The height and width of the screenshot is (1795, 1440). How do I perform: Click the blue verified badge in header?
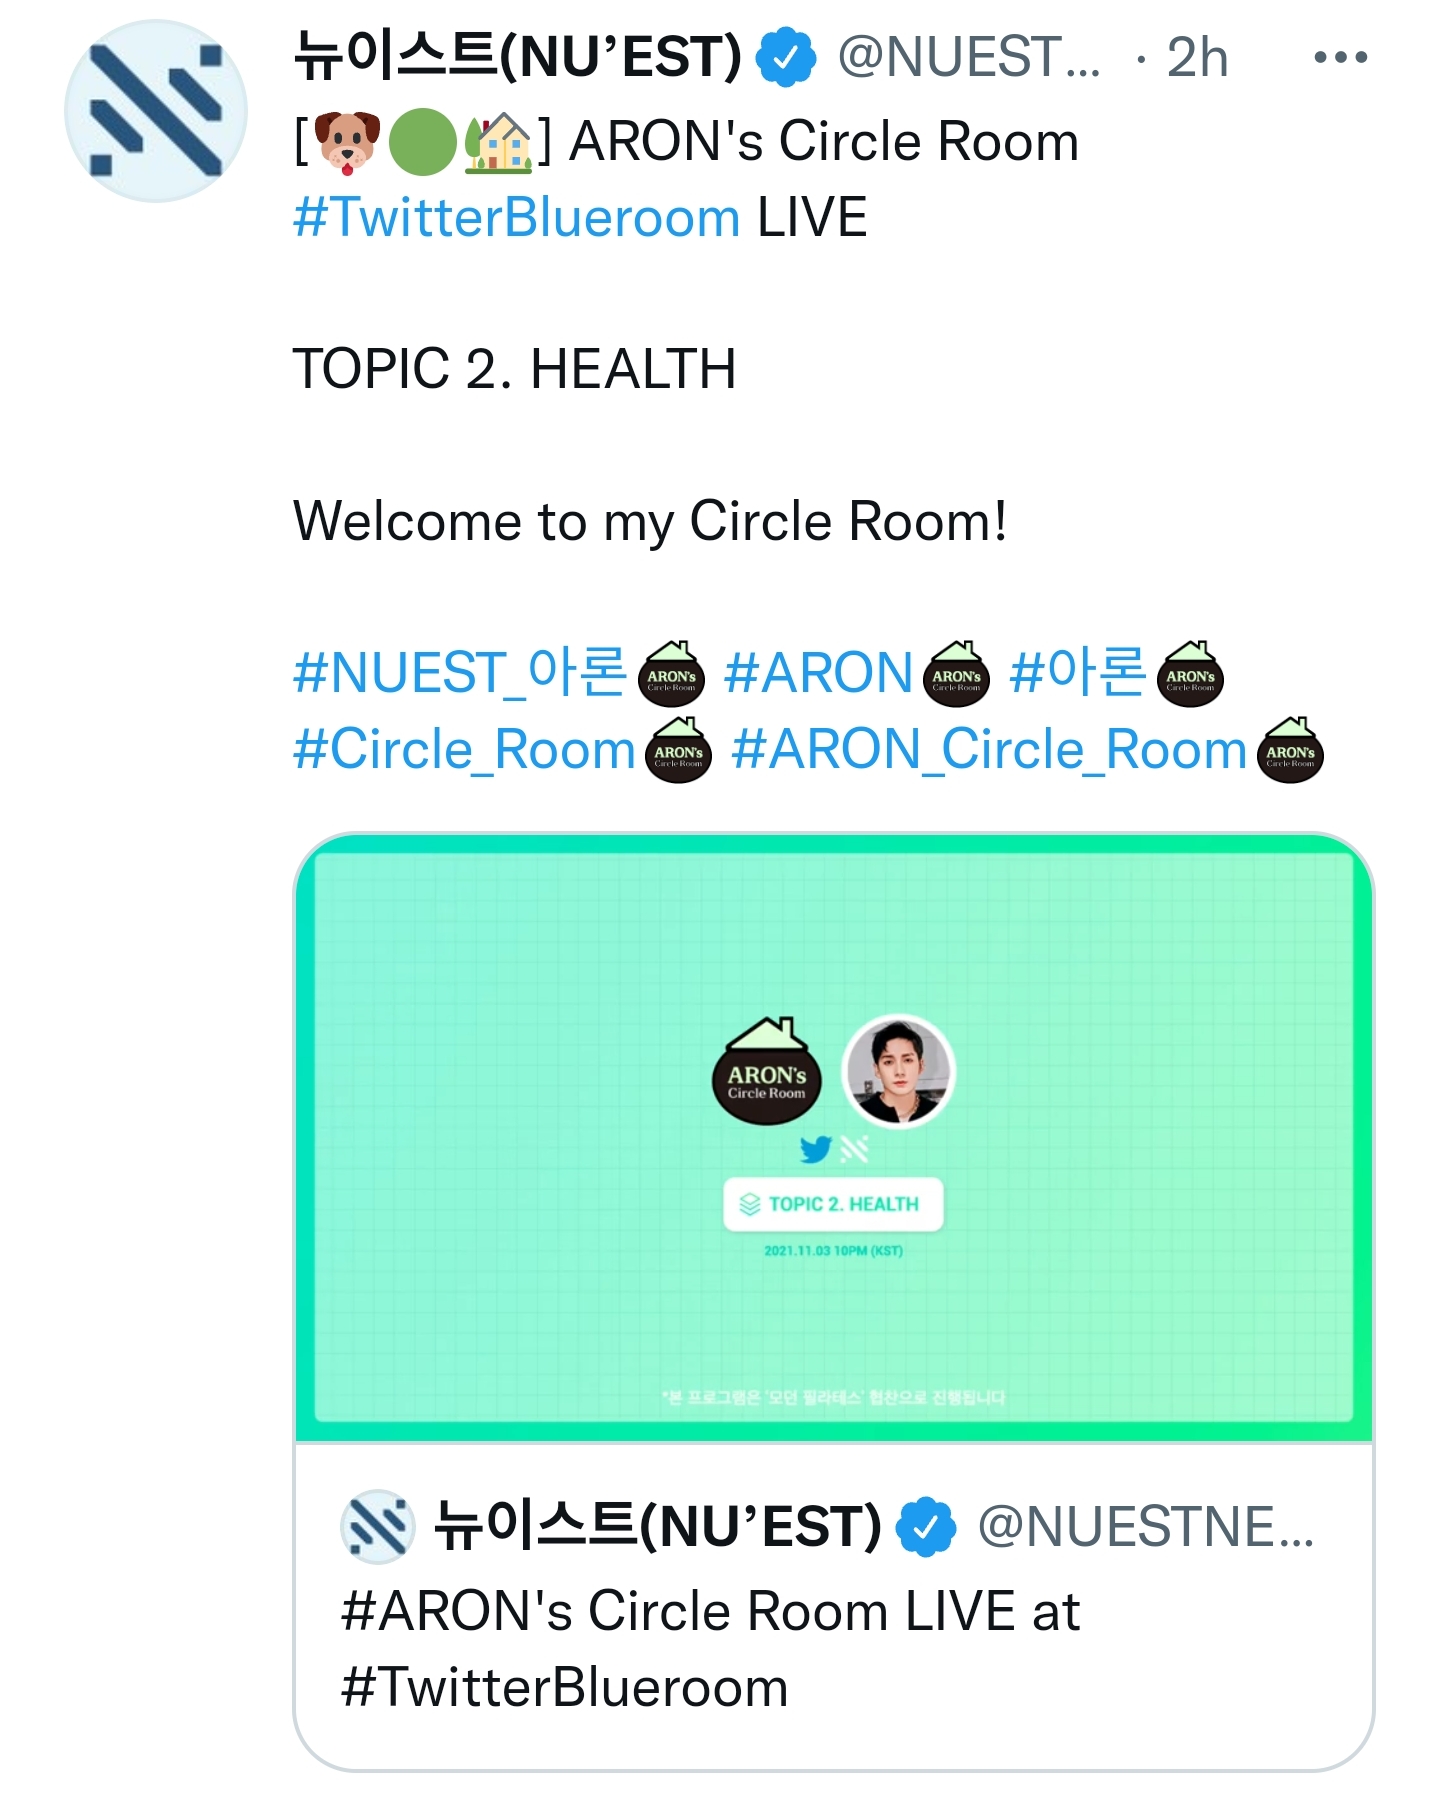785,56
